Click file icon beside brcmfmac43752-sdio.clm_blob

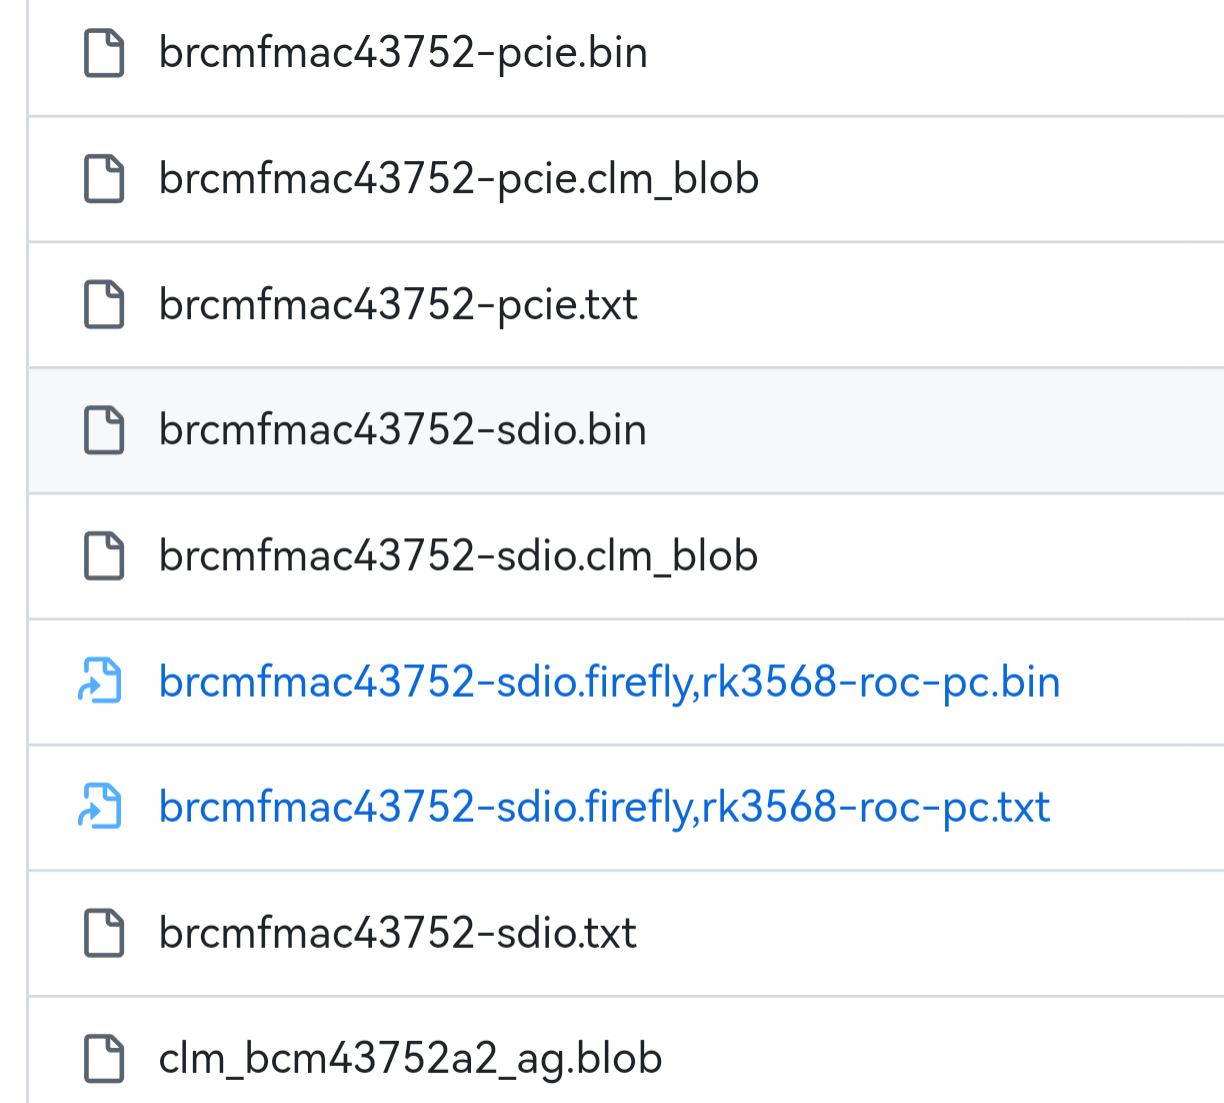[103, 556]
